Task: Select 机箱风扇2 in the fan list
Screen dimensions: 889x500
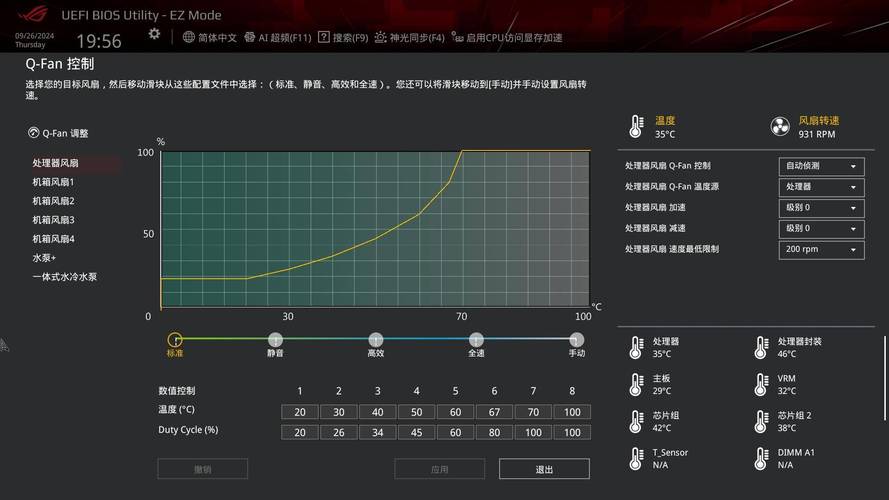Action: [x=53, y=201]
